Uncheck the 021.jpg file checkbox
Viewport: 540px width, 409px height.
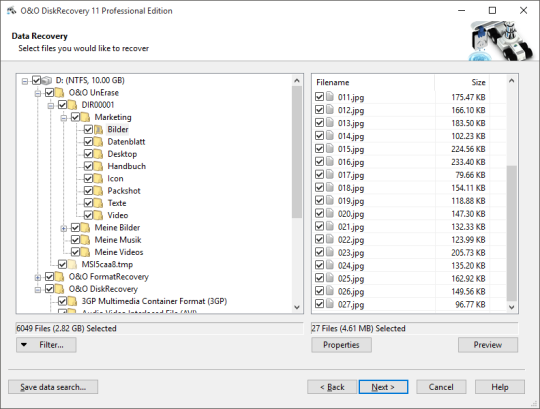click(x=319, y=227)
